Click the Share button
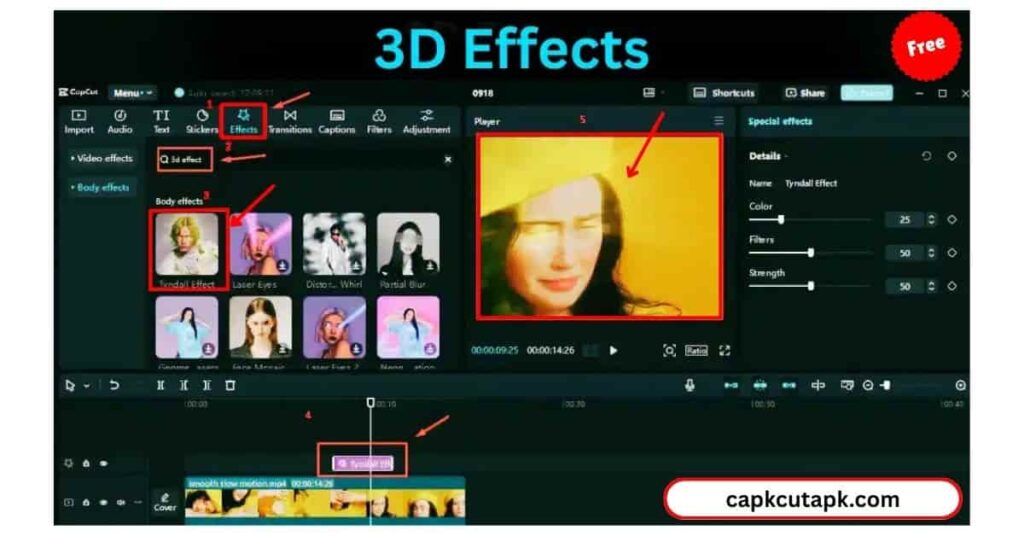 805,93
